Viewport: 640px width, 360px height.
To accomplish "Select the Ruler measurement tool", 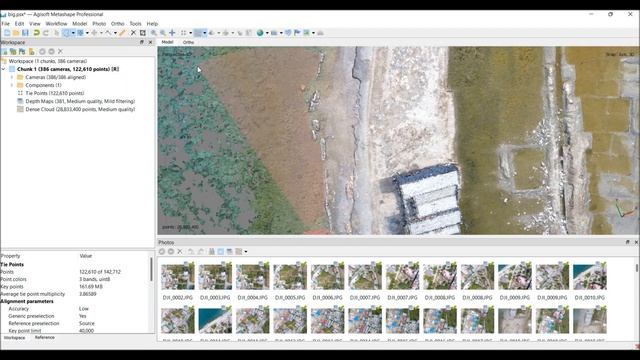I will point(122,33).
